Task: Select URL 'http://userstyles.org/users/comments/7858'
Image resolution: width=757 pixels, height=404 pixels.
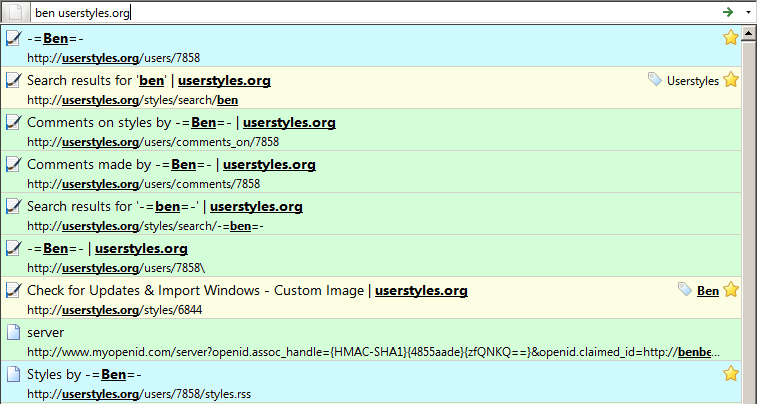Action: click(x=143, y=184)
